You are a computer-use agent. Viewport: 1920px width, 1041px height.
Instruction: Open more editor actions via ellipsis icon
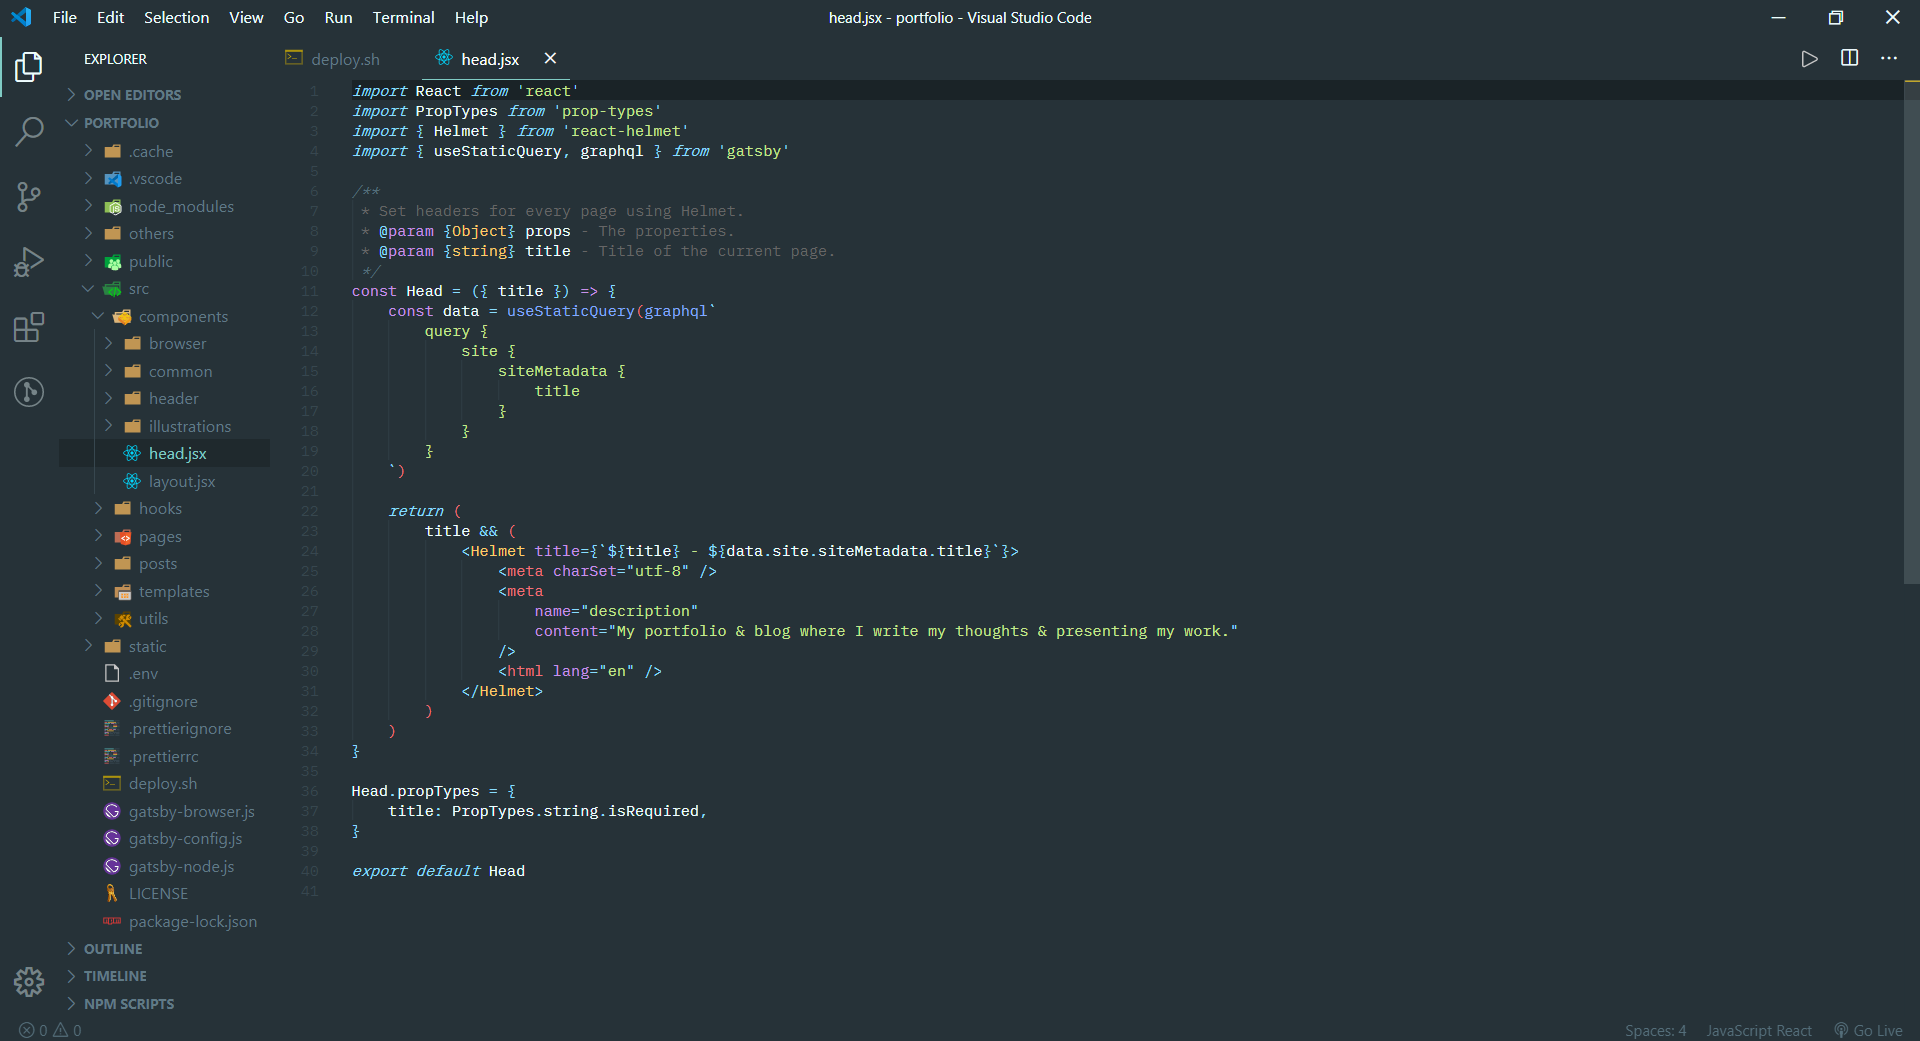1889,58
